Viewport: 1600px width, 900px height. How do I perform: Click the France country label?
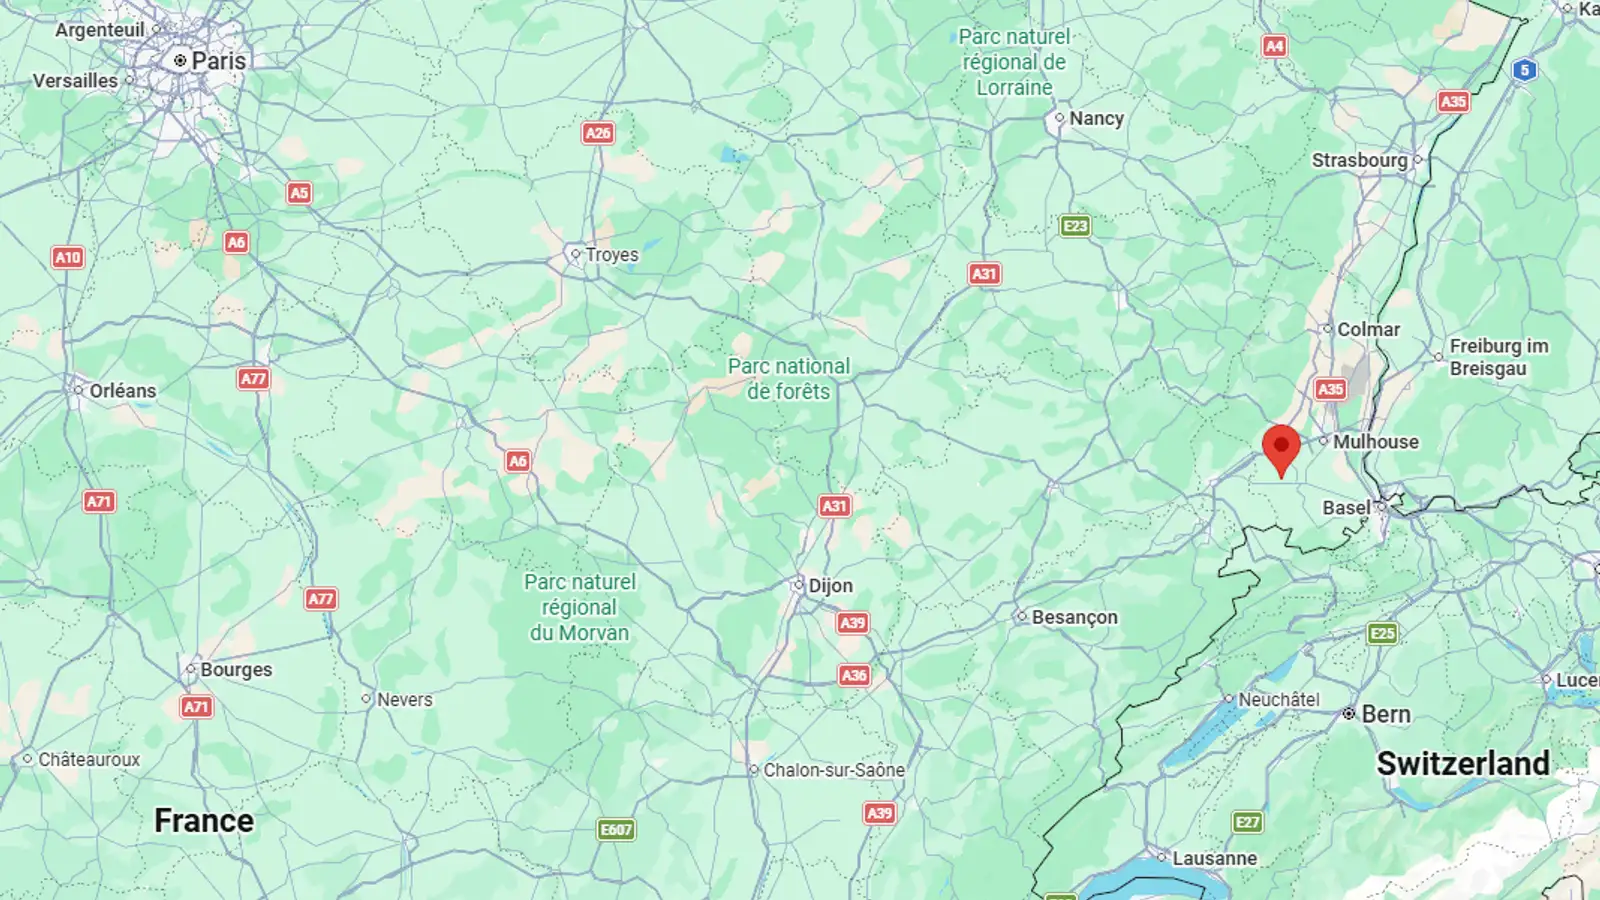(x=204, y=821)
